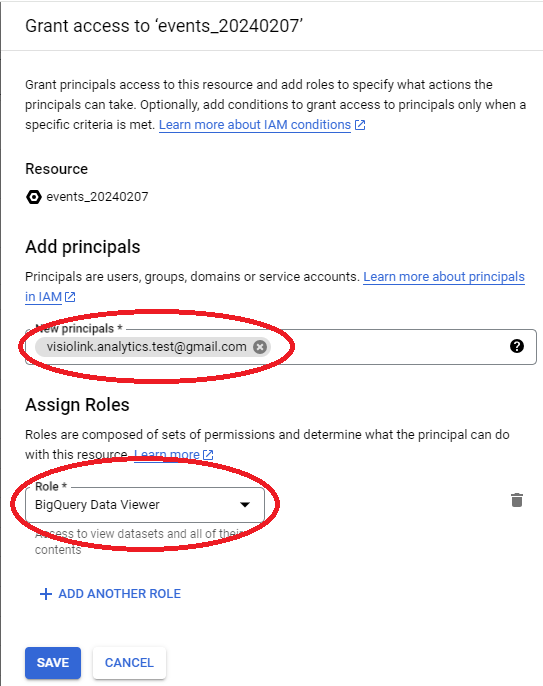Click the plus icon for adding a role
543x686 pixels.
point(46,594)
